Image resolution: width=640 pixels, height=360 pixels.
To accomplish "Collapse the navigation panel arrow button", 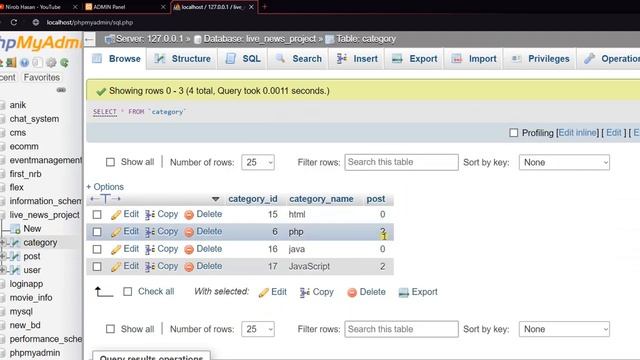I will coord(89,40).
